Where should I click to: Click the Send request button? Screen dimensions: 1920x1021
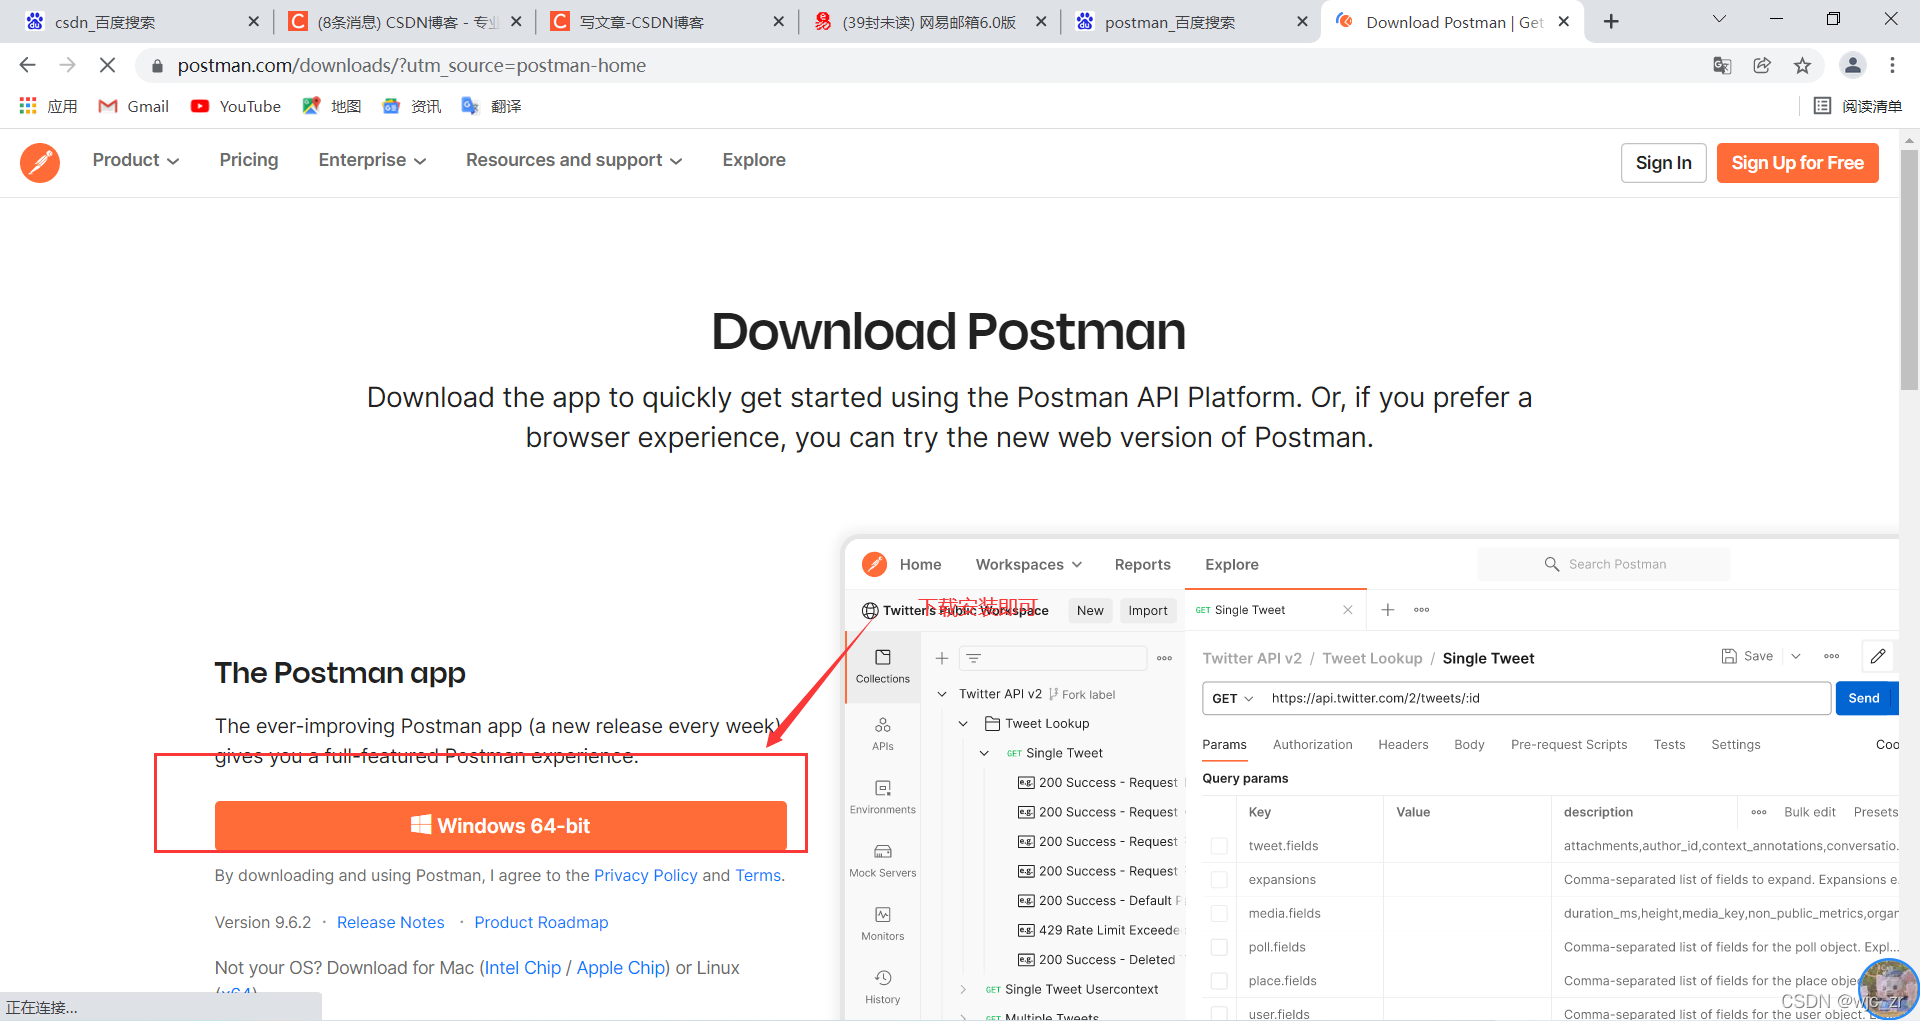[x=1863, y=698]
